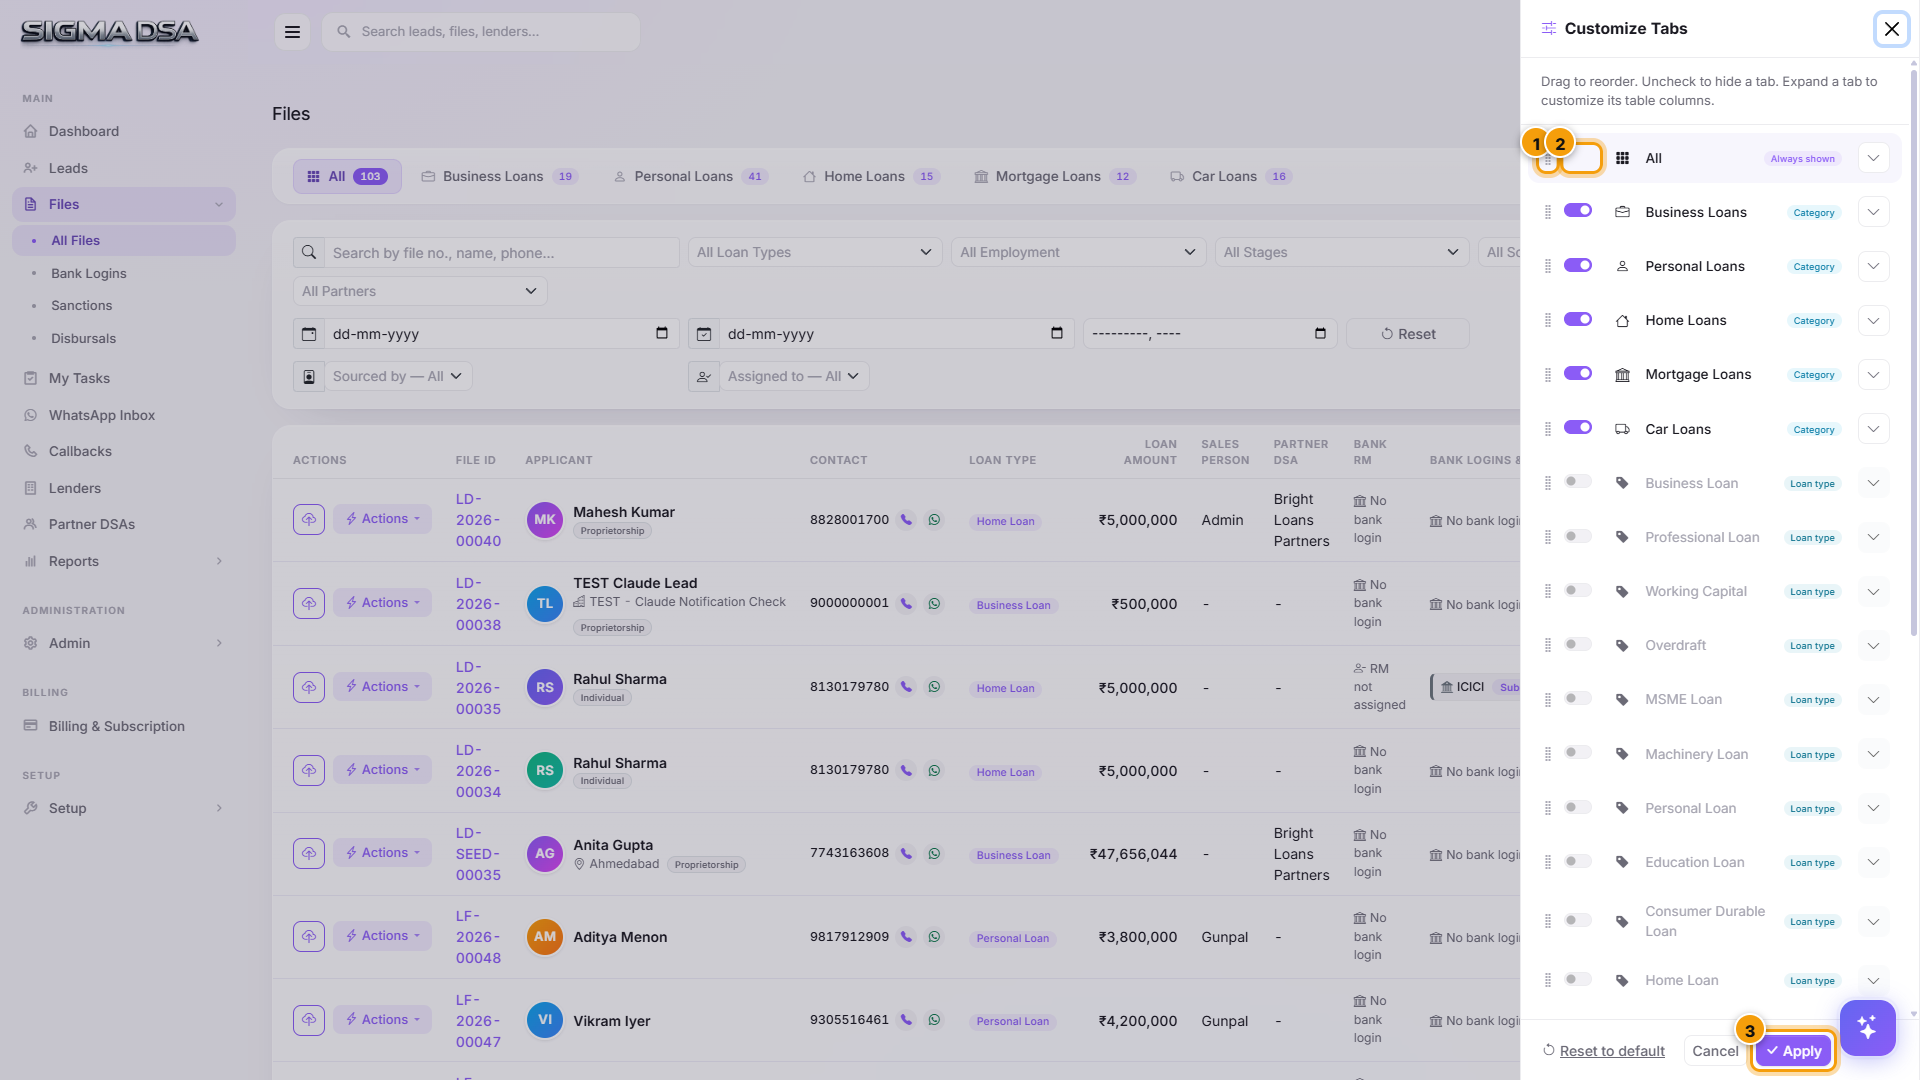Click the WhatsApp Inbox sidebar icon
The width and height of the screenshot is (1920, 1080).
pos(31,415)
